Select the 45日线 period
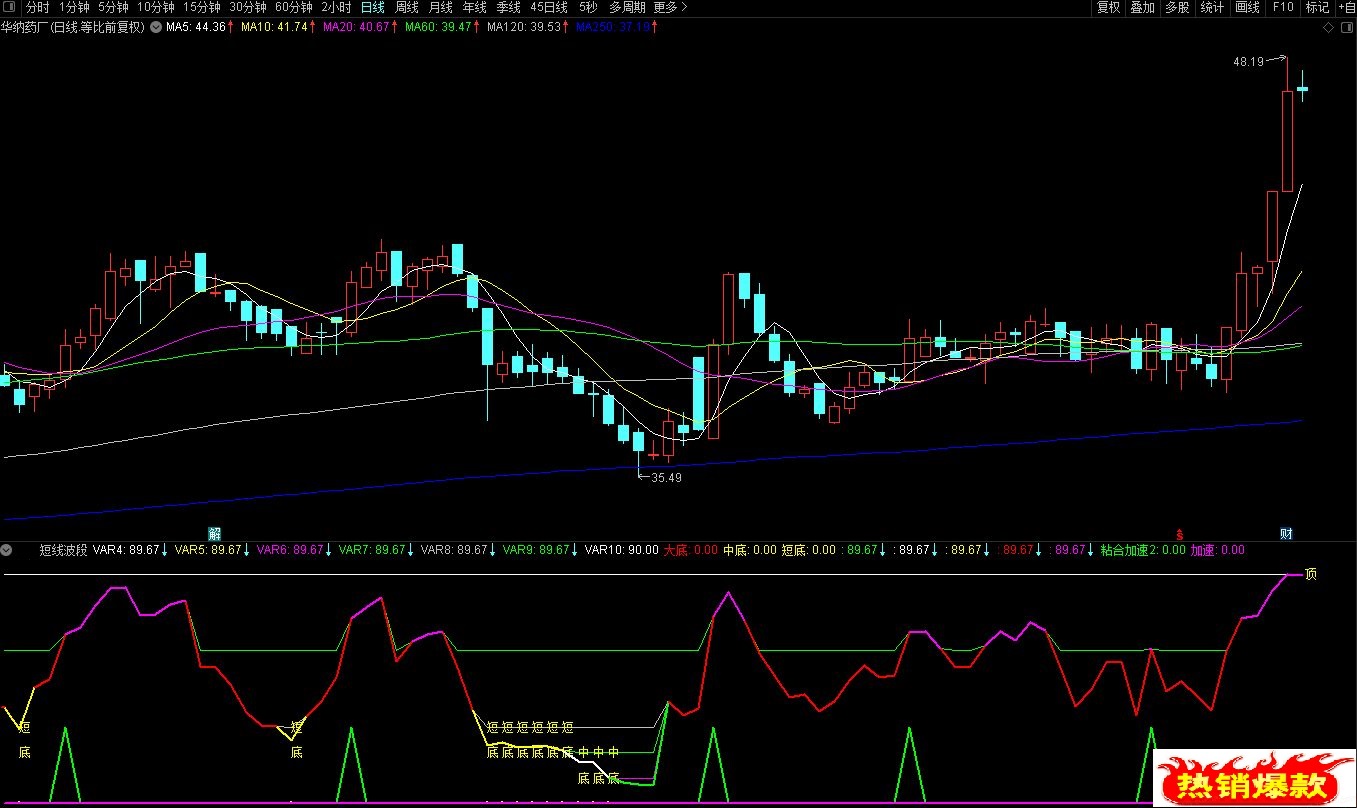 [549, 7]
